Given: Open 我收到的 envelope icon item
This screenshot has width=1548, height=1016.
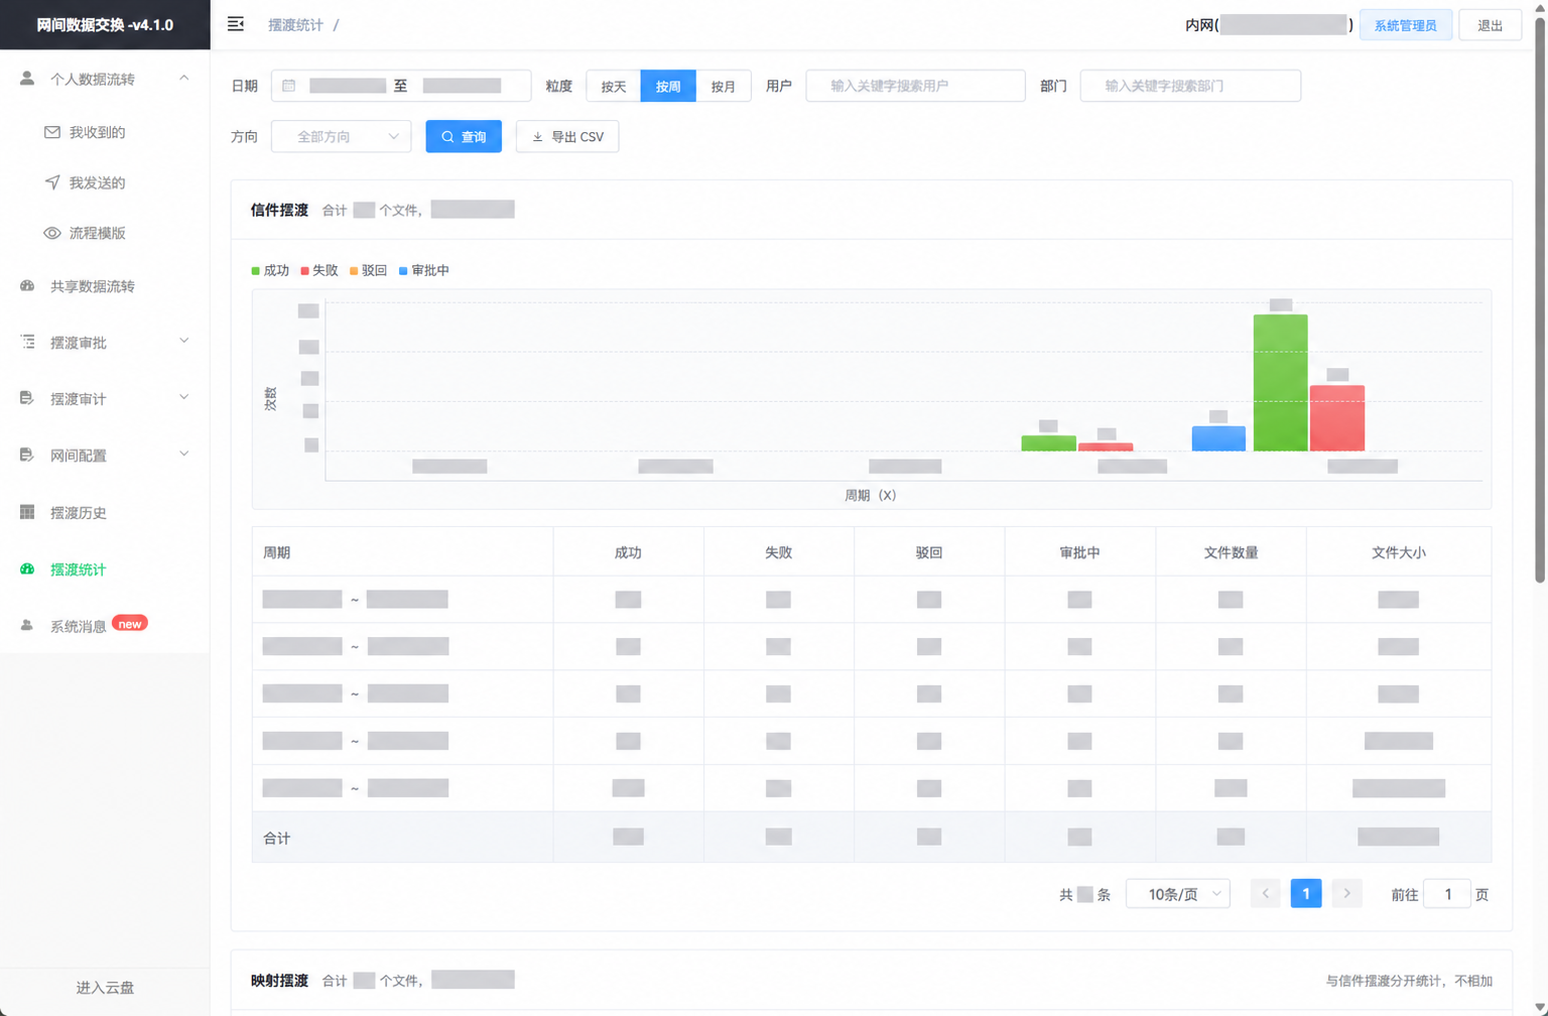Looking at the screenshot, I should tap(52, 132).
